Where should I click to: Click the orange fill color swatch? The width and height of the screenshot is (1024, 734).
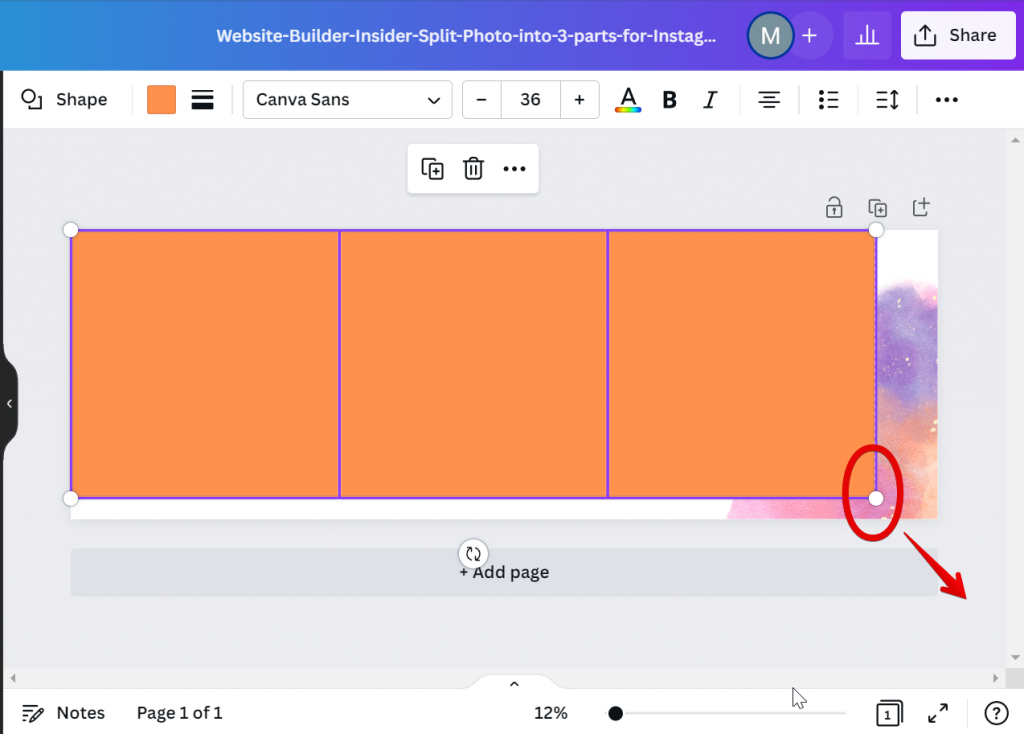[161, 99]
